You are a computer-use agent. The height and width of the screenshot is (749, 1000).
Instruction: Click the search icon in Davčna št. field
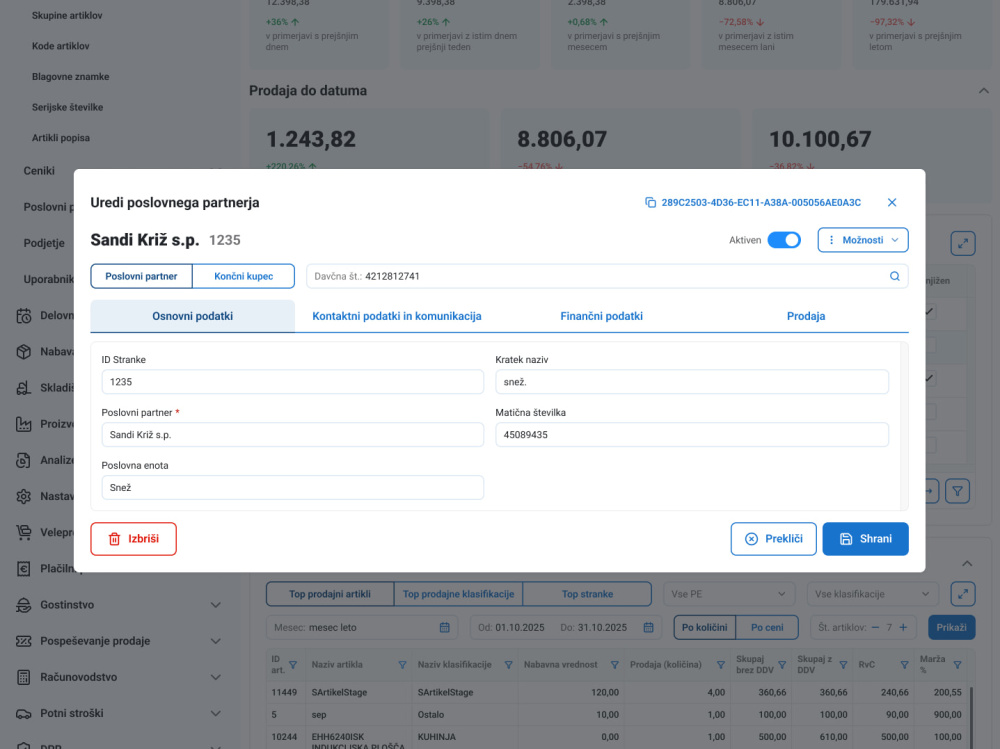point(894,276)
